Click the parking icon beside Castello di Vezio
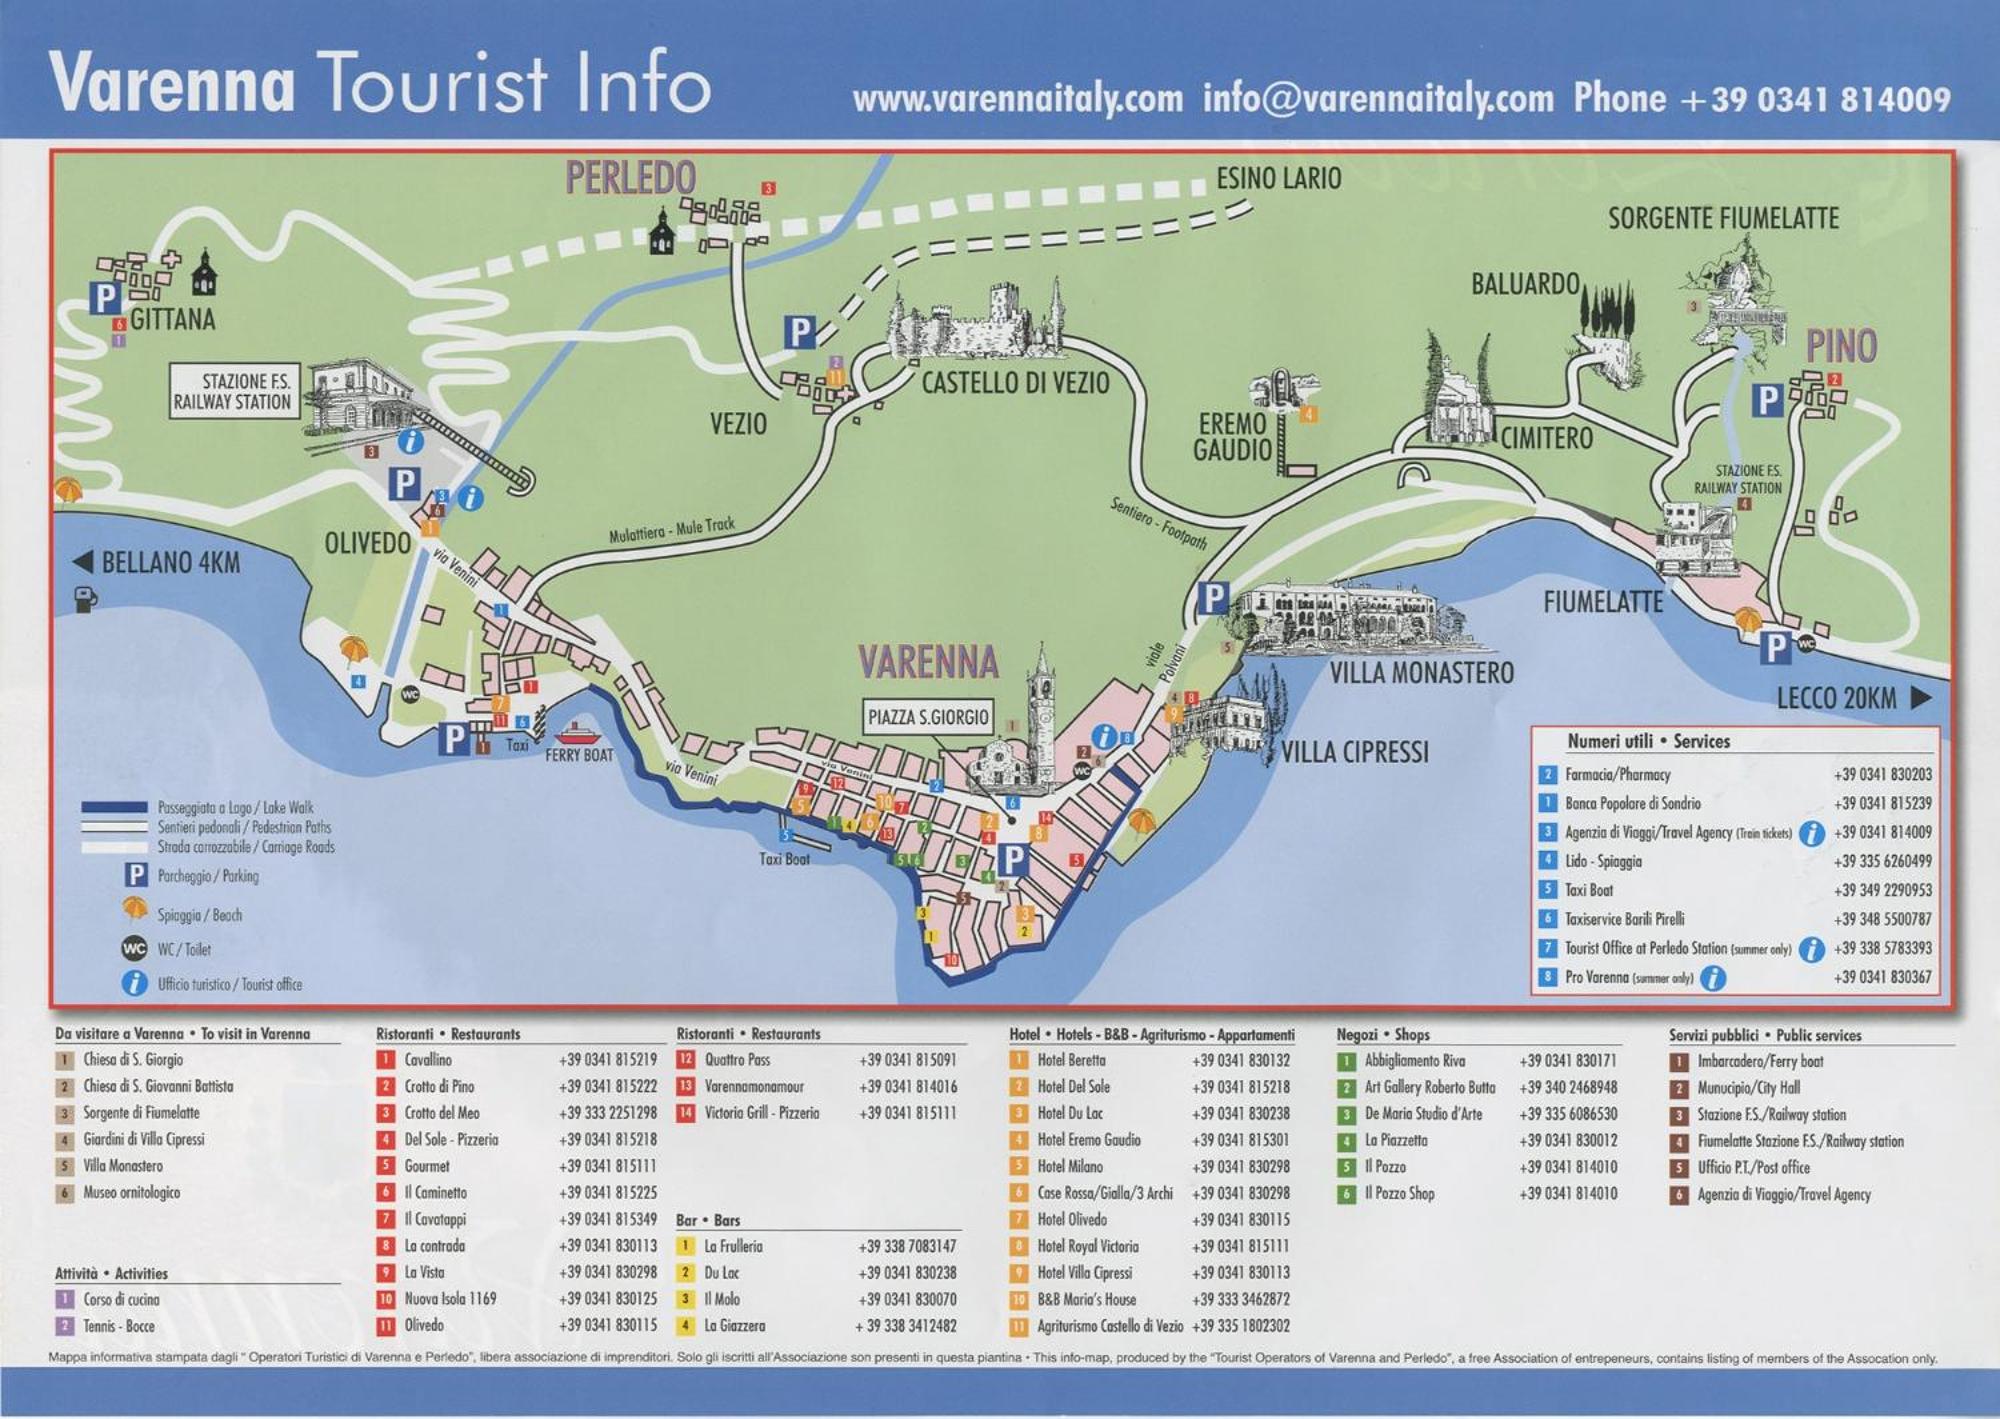This screenshot has width=2000, height=1419. point(799,331)
